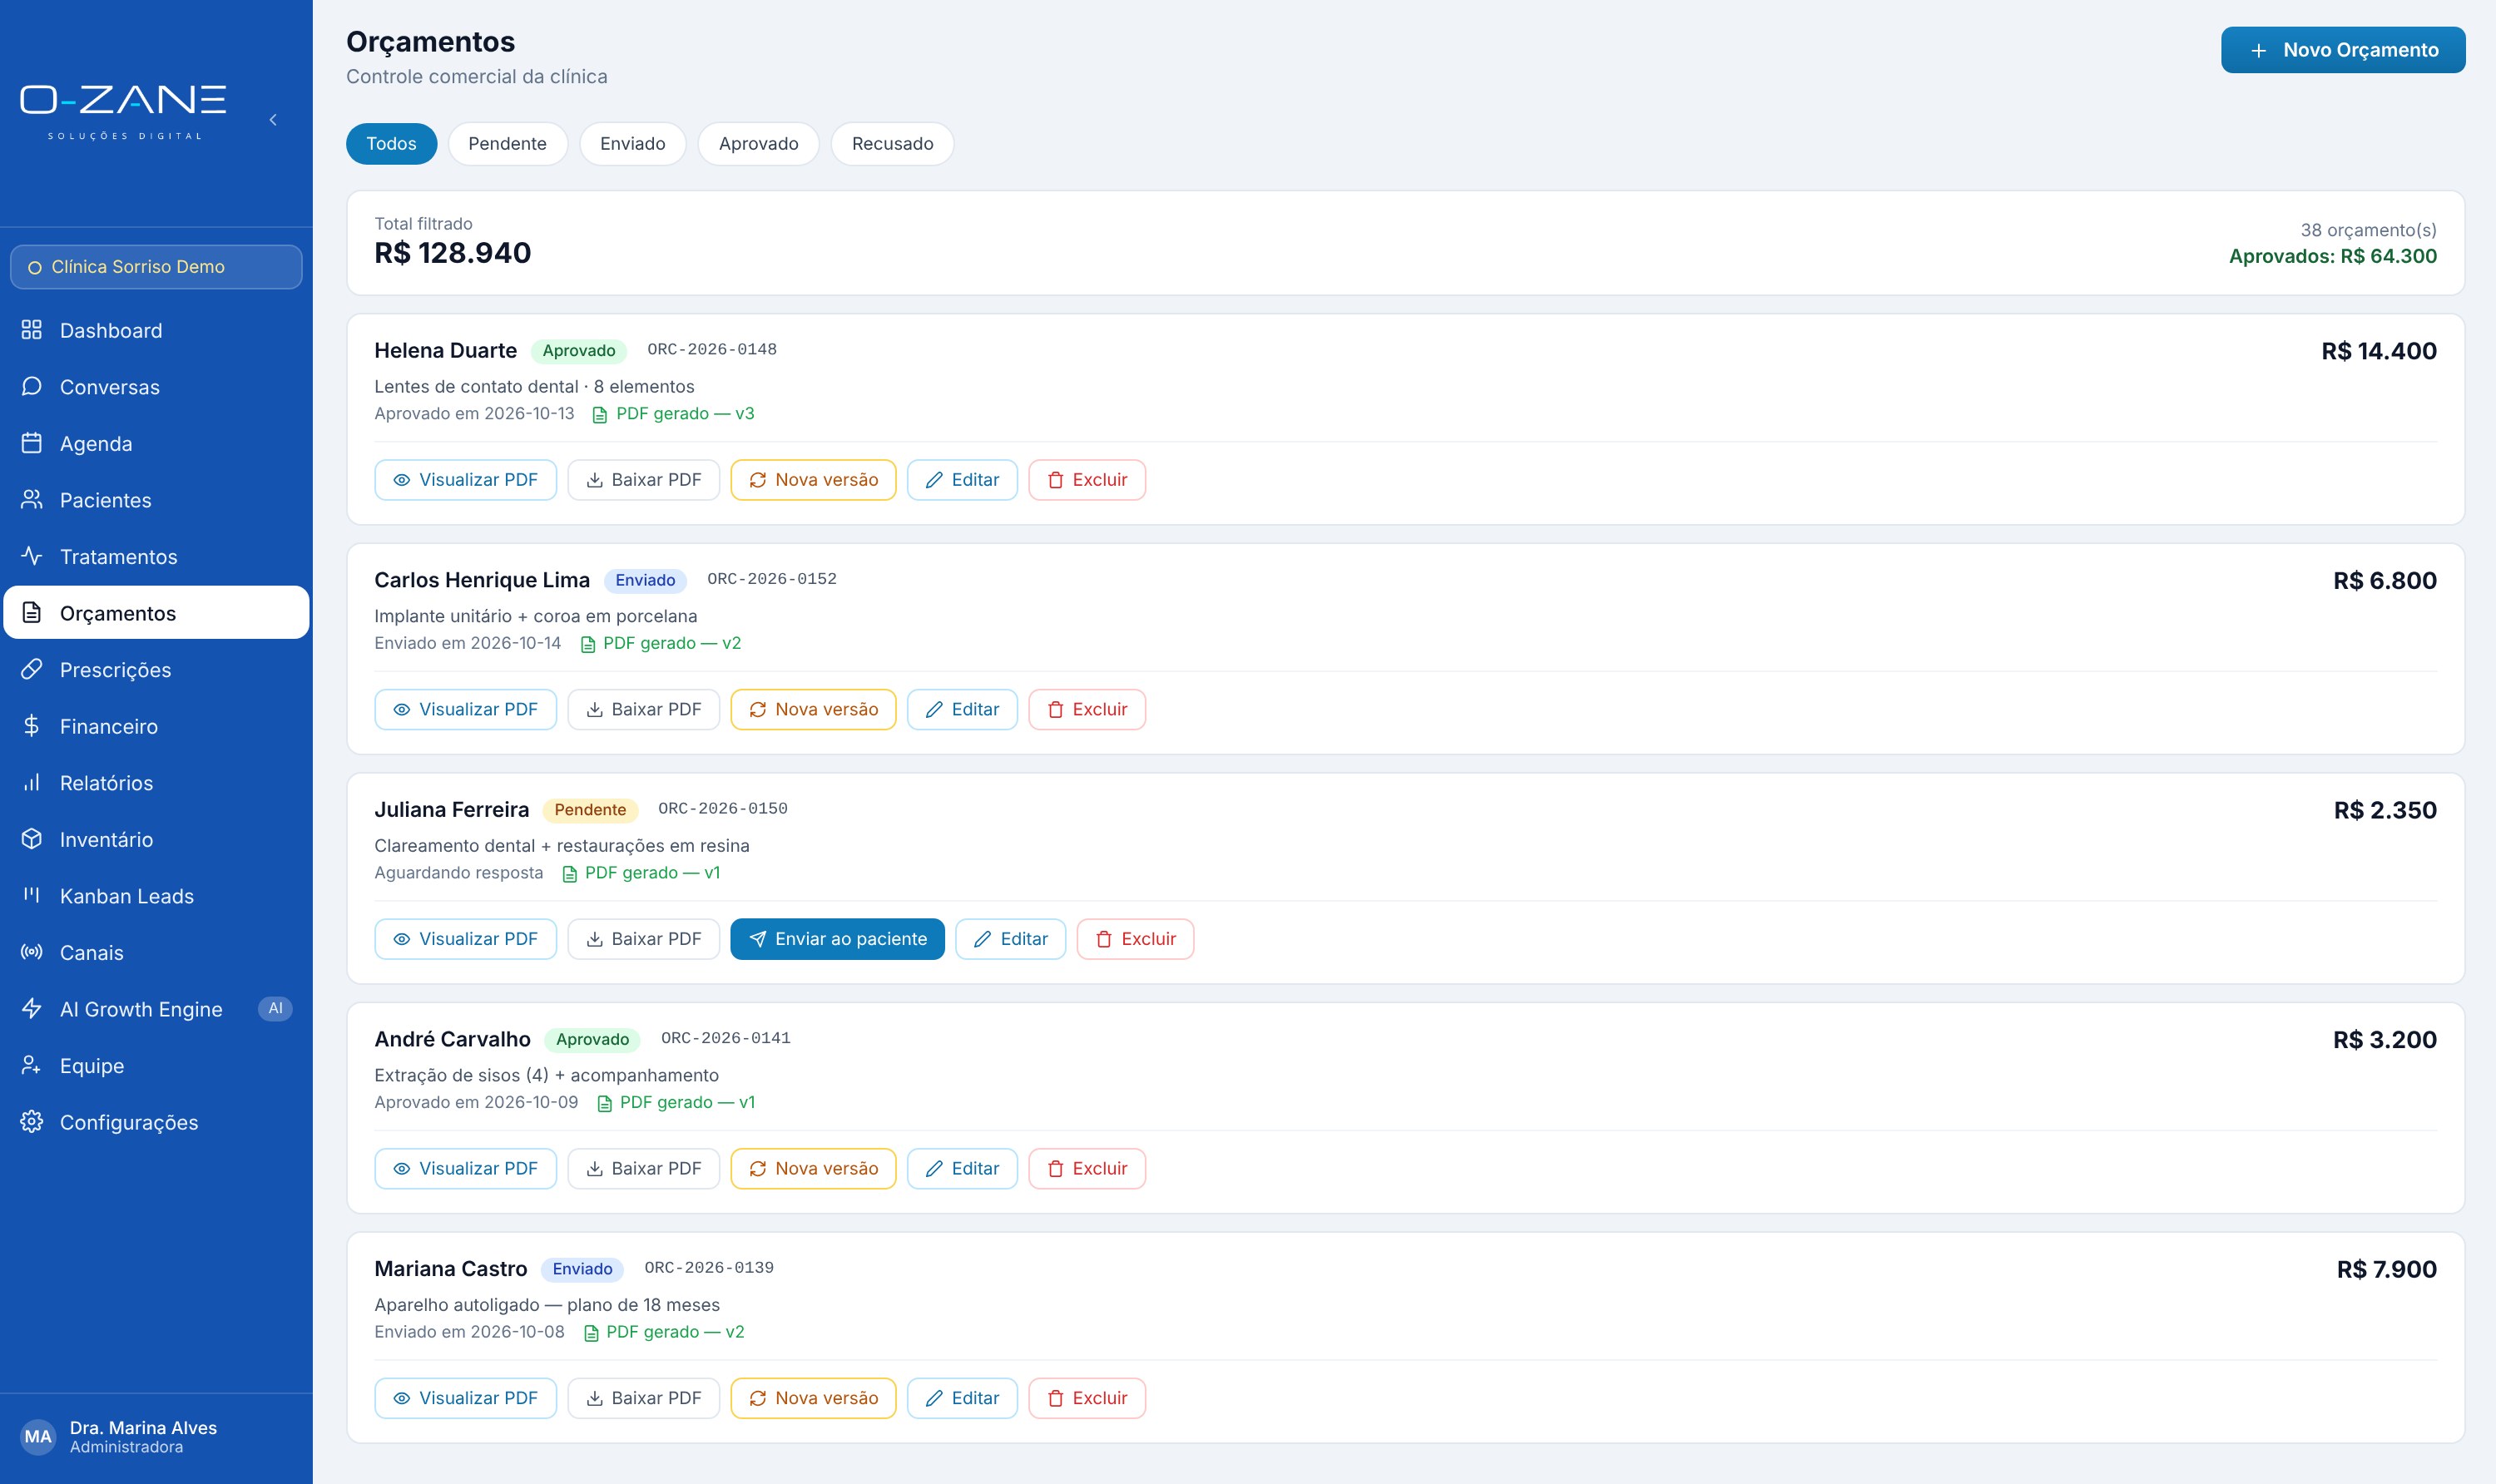Baixar PDF of Carlos Henrique Lima quote
This screenshot has width=2496, height=1484.
tap(643, 709)
